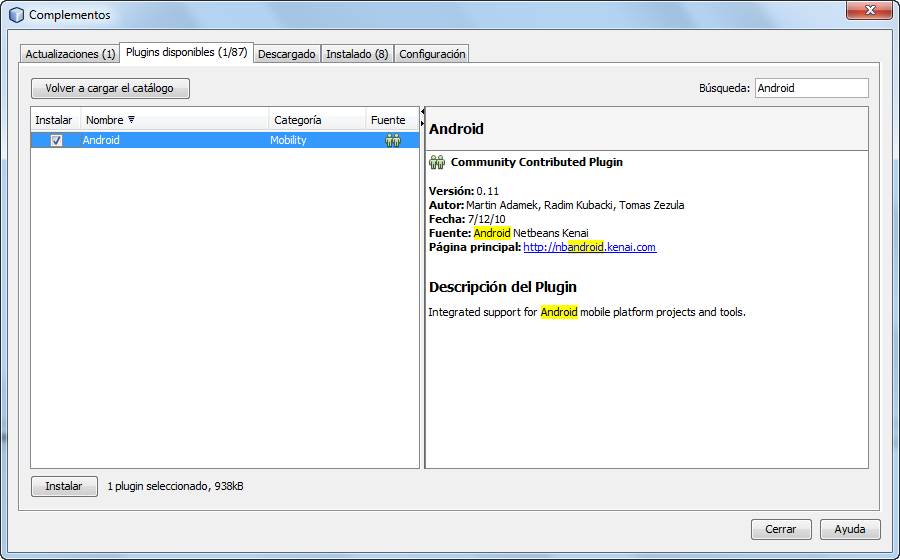Click the author names Martin Adamek line
900x560 pixels.
[556, 205]
